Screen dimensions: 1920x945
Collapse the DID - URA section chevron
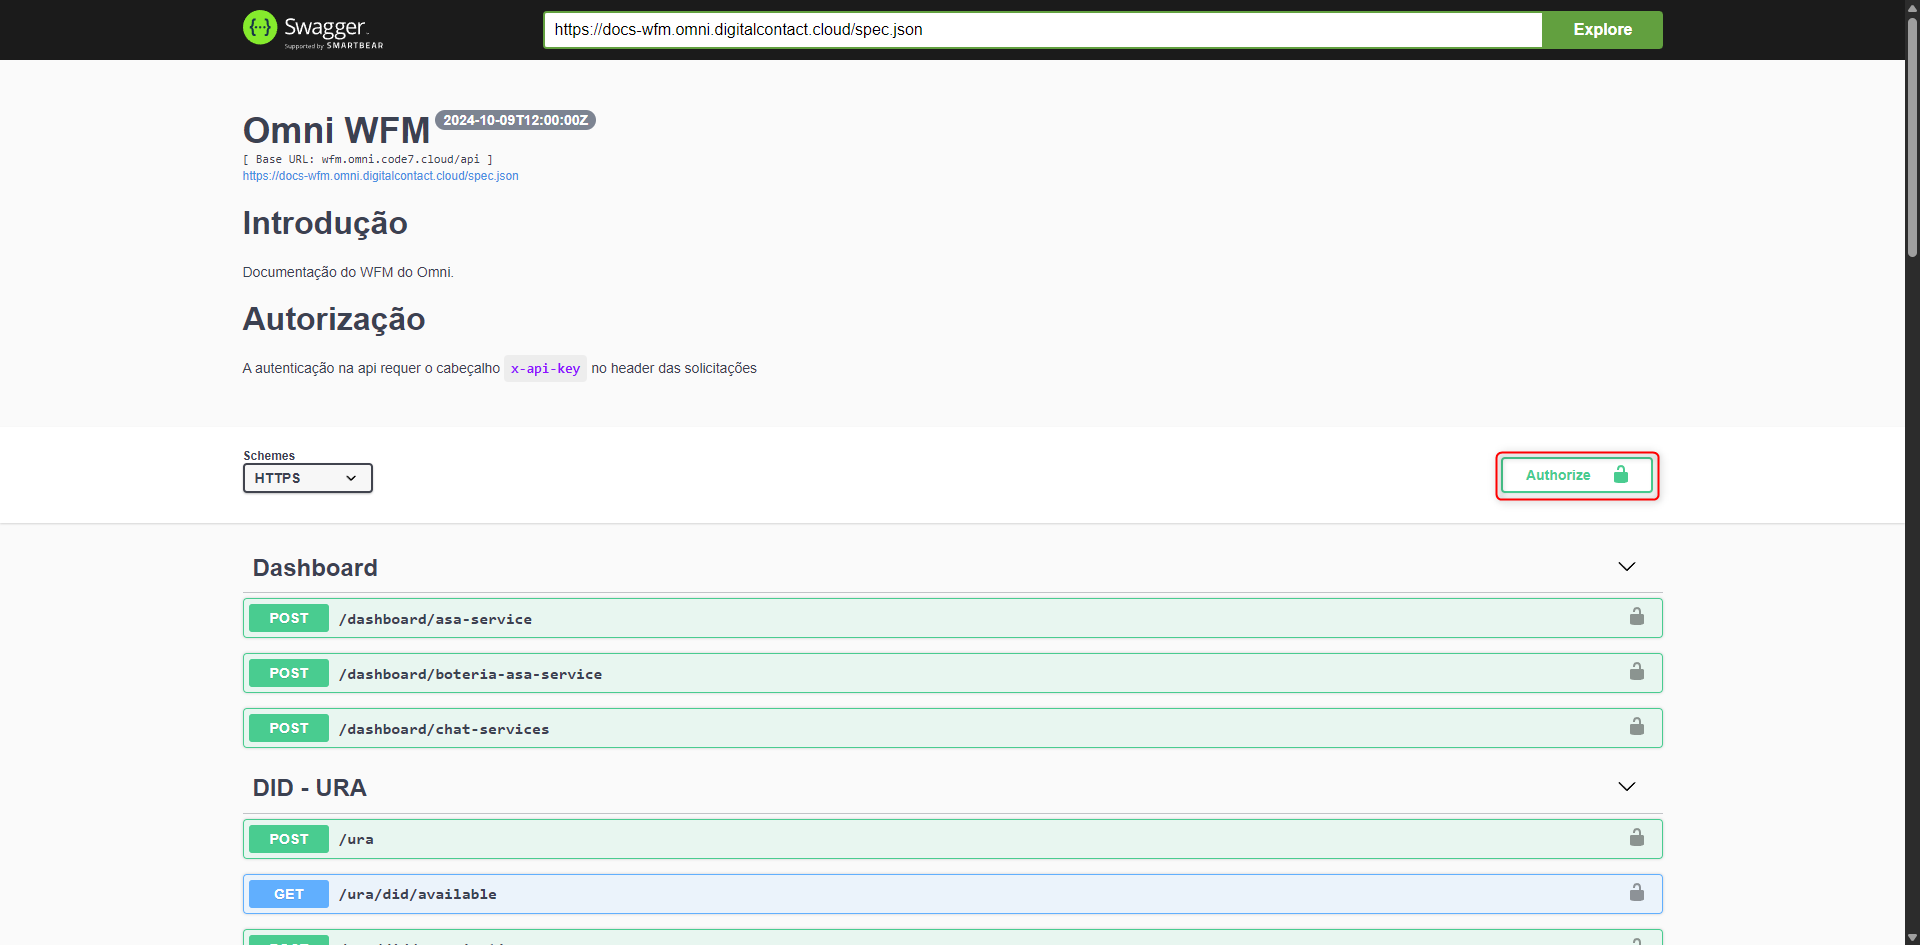1626,786
